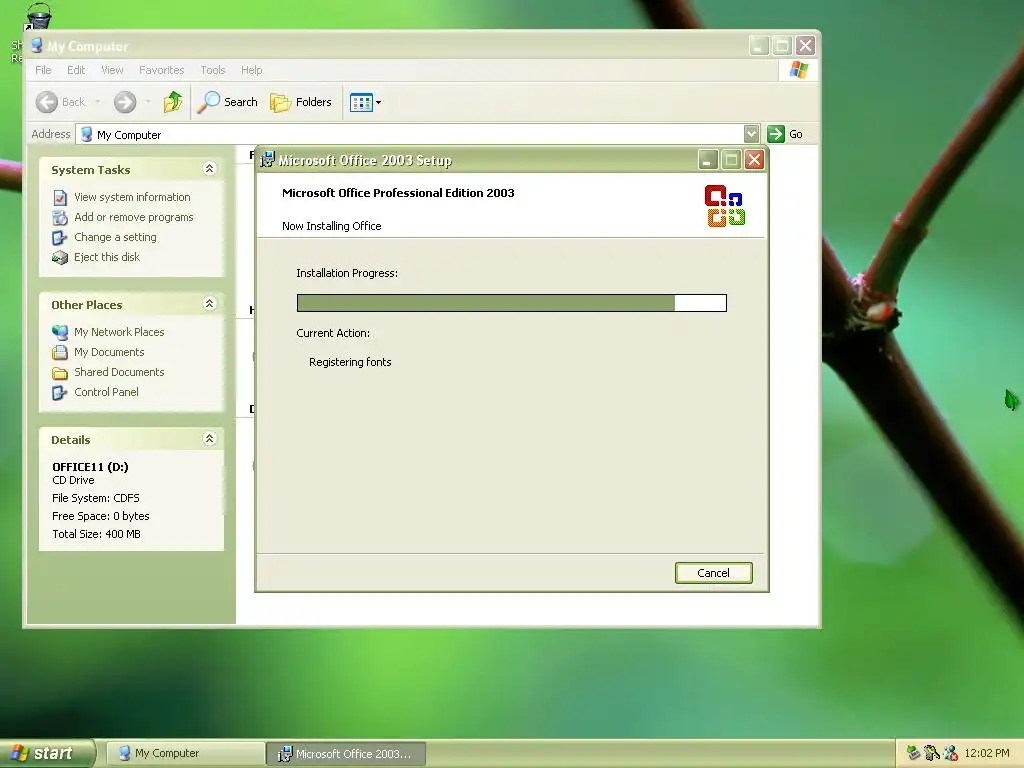Open the Start menu
The height and width of the screenshot is (768, 1024).
tap(46, 753)
